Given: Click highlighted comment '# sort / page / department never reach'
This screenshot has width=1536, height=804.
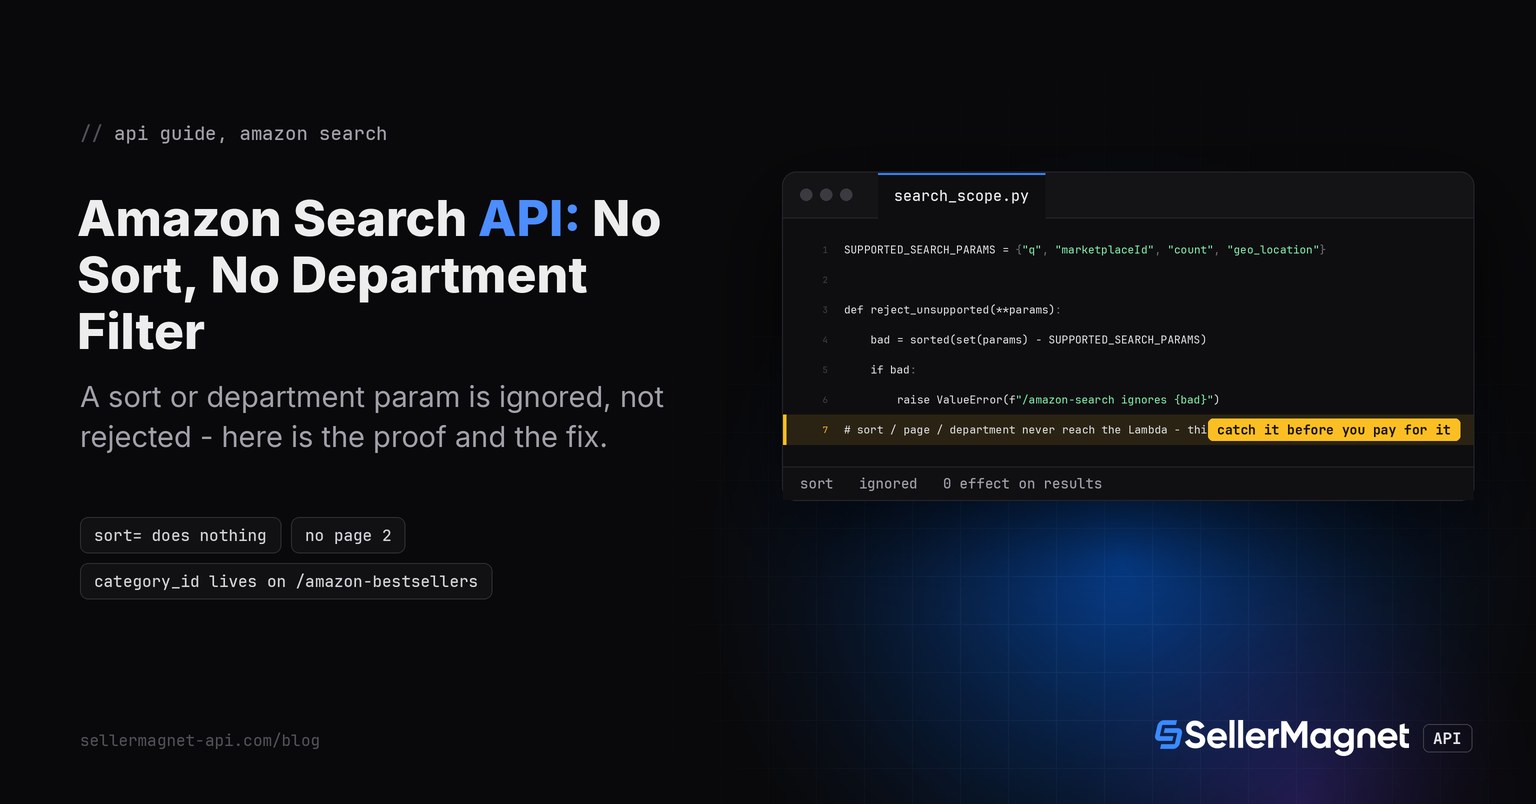Looking at the screenshot, I should coord(1025,430).
